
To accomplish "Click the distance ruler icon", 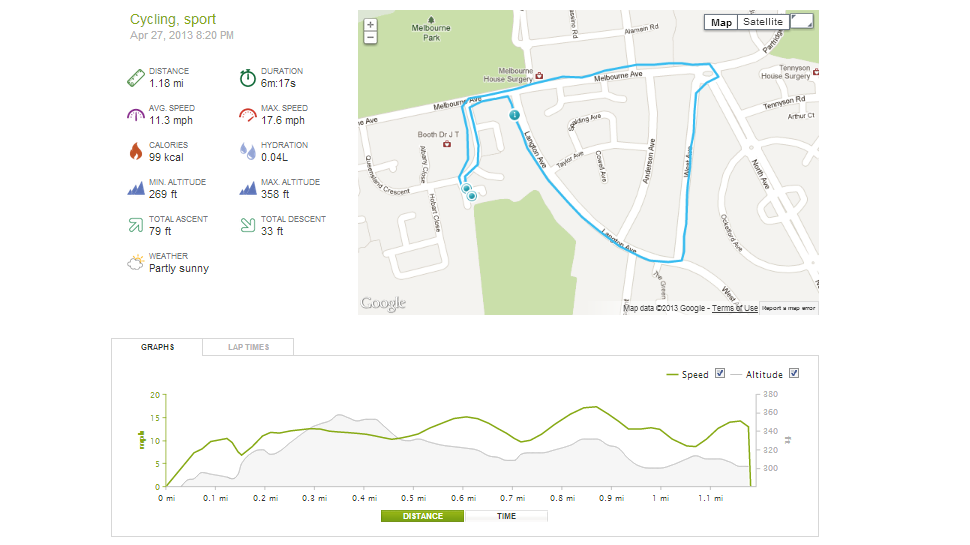I will [x=135, y=78].
